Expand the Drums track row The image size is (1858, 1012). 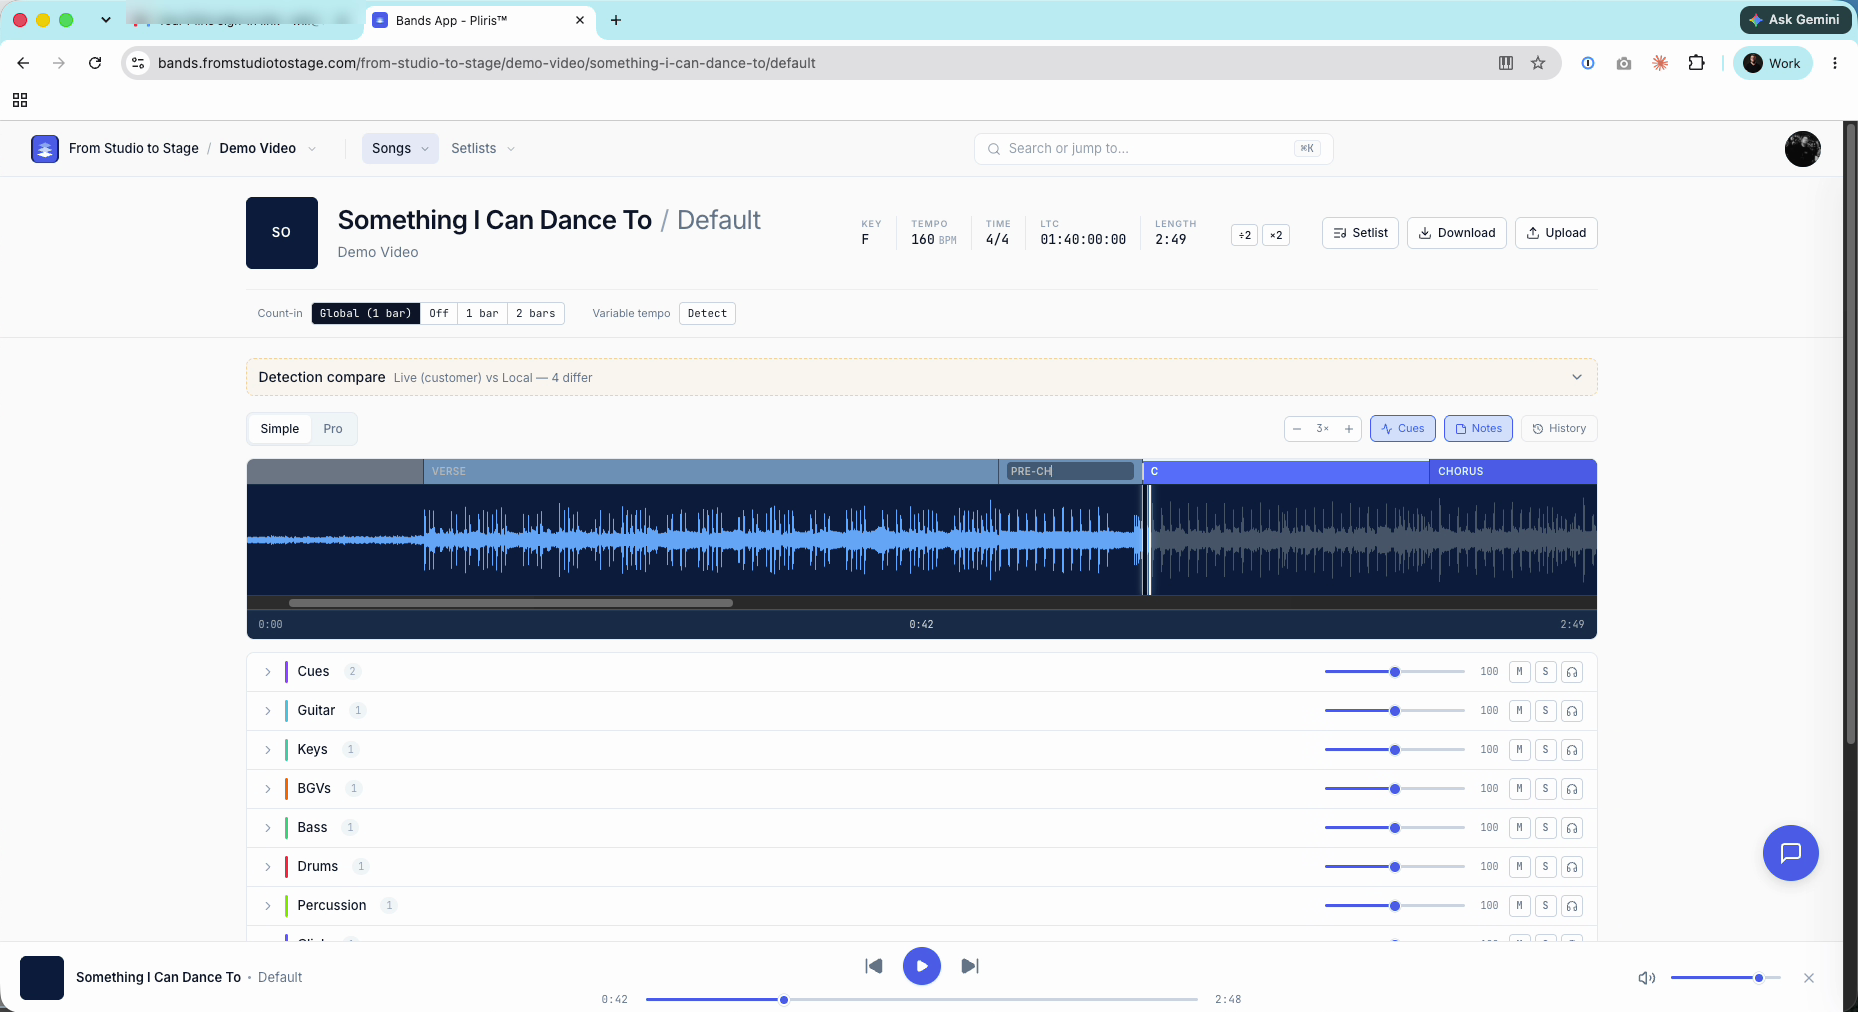click(268, 867)
